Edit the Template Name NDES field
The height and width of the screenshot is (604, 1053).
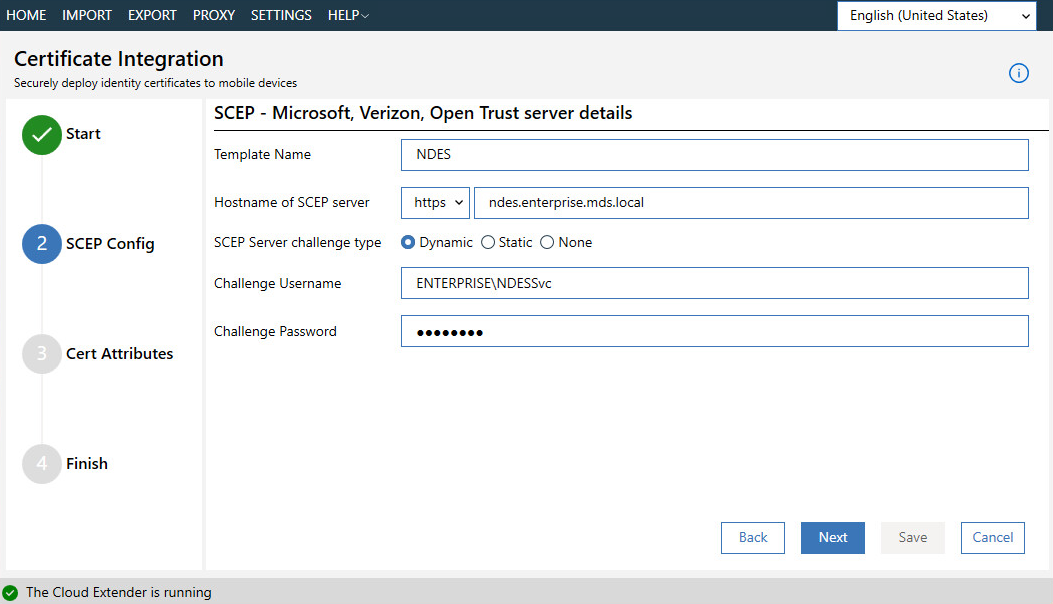(x=713, y=154)
